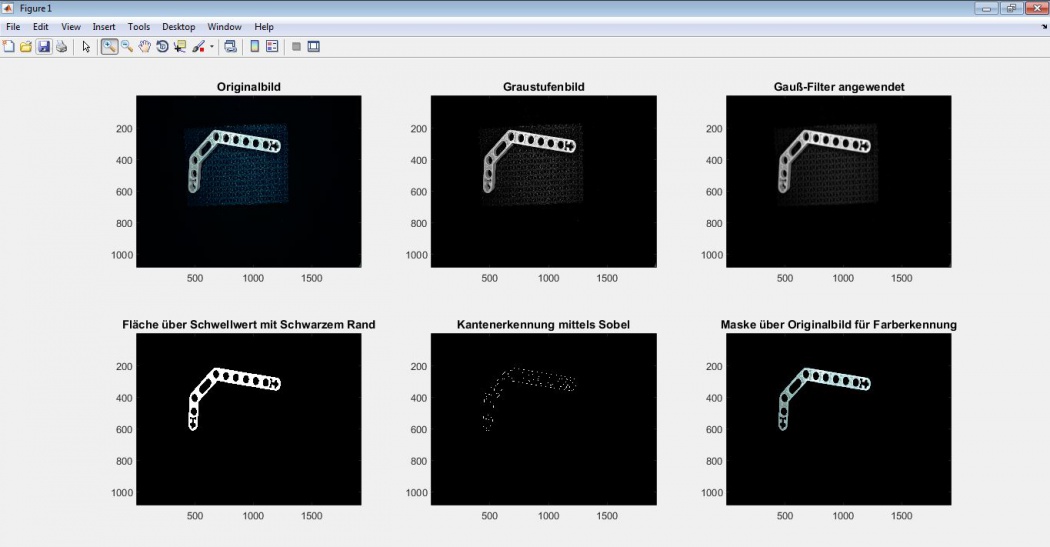Screen dimensions: 1050x547
Task: Click the Kantenerkennung mittels Sobel plot image
Action: pyautogui.click(x=543, y=418)
